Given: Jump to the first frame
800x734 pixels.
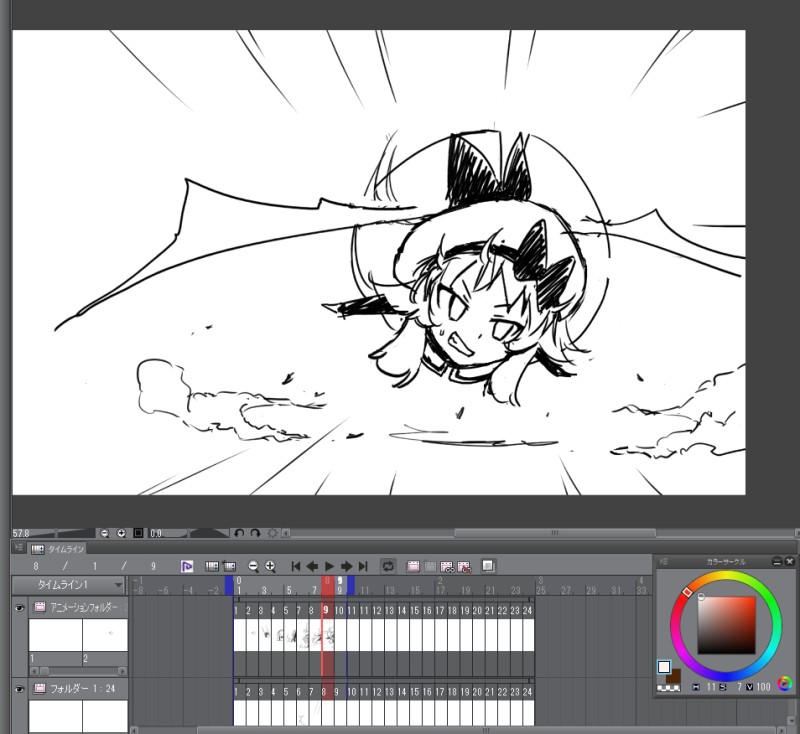Looking at the screenshot, I should [295, 566].
